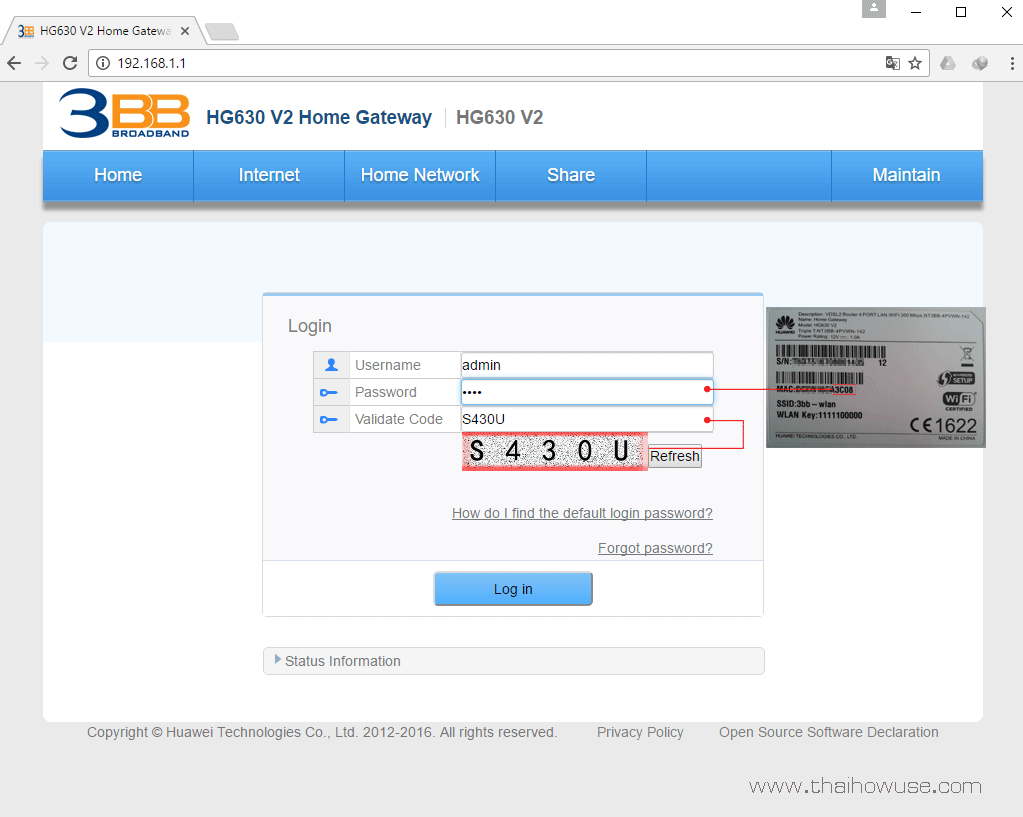The width and height of the screenshot is (1023, 817).
Task: Open the Chrome three-dot menu
Action: point(1012,63)
